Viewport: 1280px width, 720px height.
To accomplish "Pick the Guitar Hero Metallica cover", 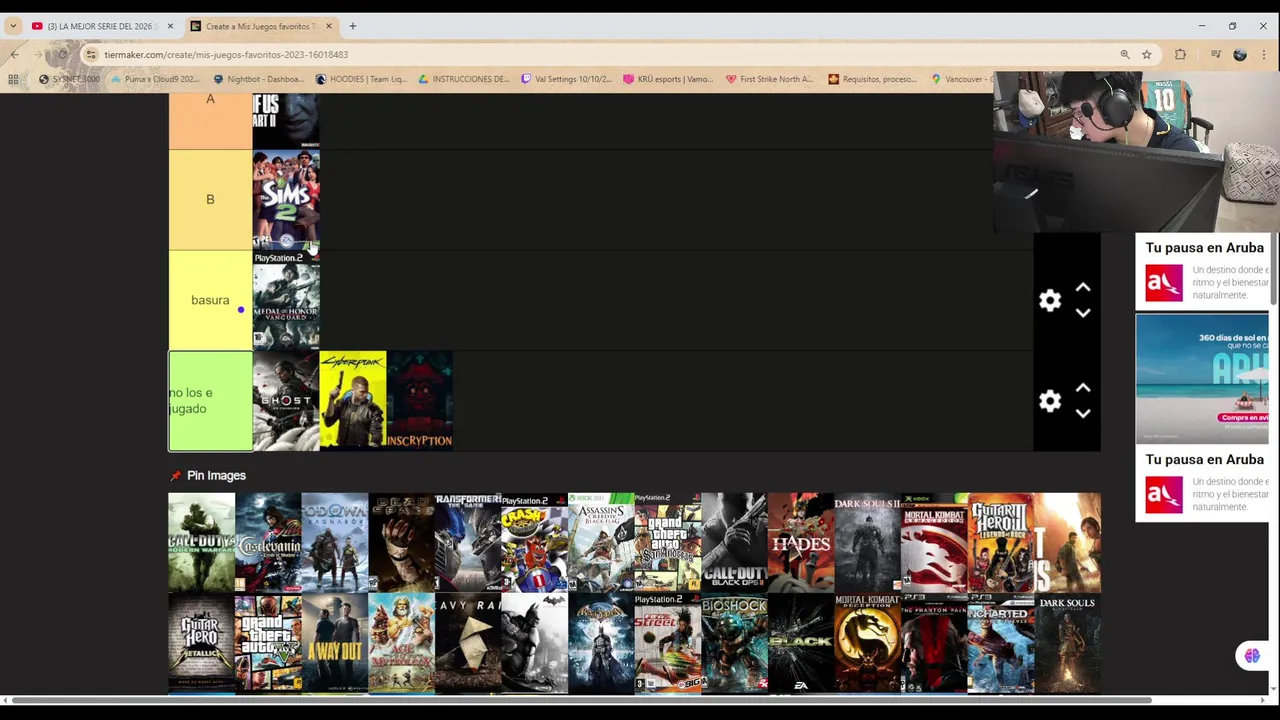I will click(201, 643).
